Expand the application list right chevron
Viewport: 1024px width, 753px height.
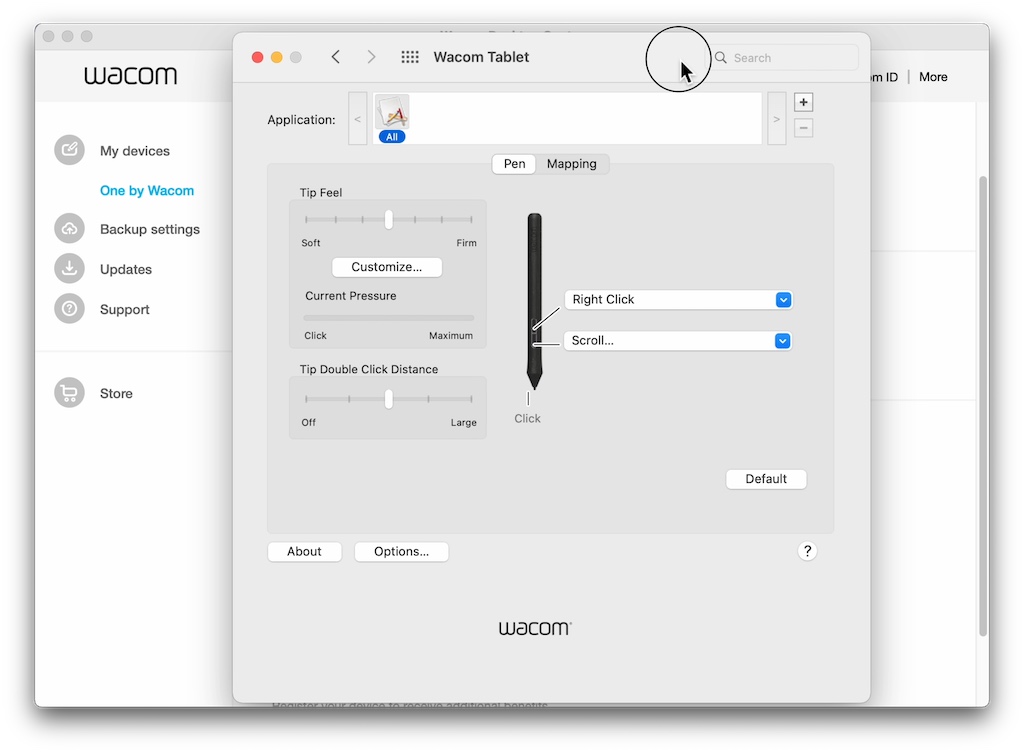point(776,118)
